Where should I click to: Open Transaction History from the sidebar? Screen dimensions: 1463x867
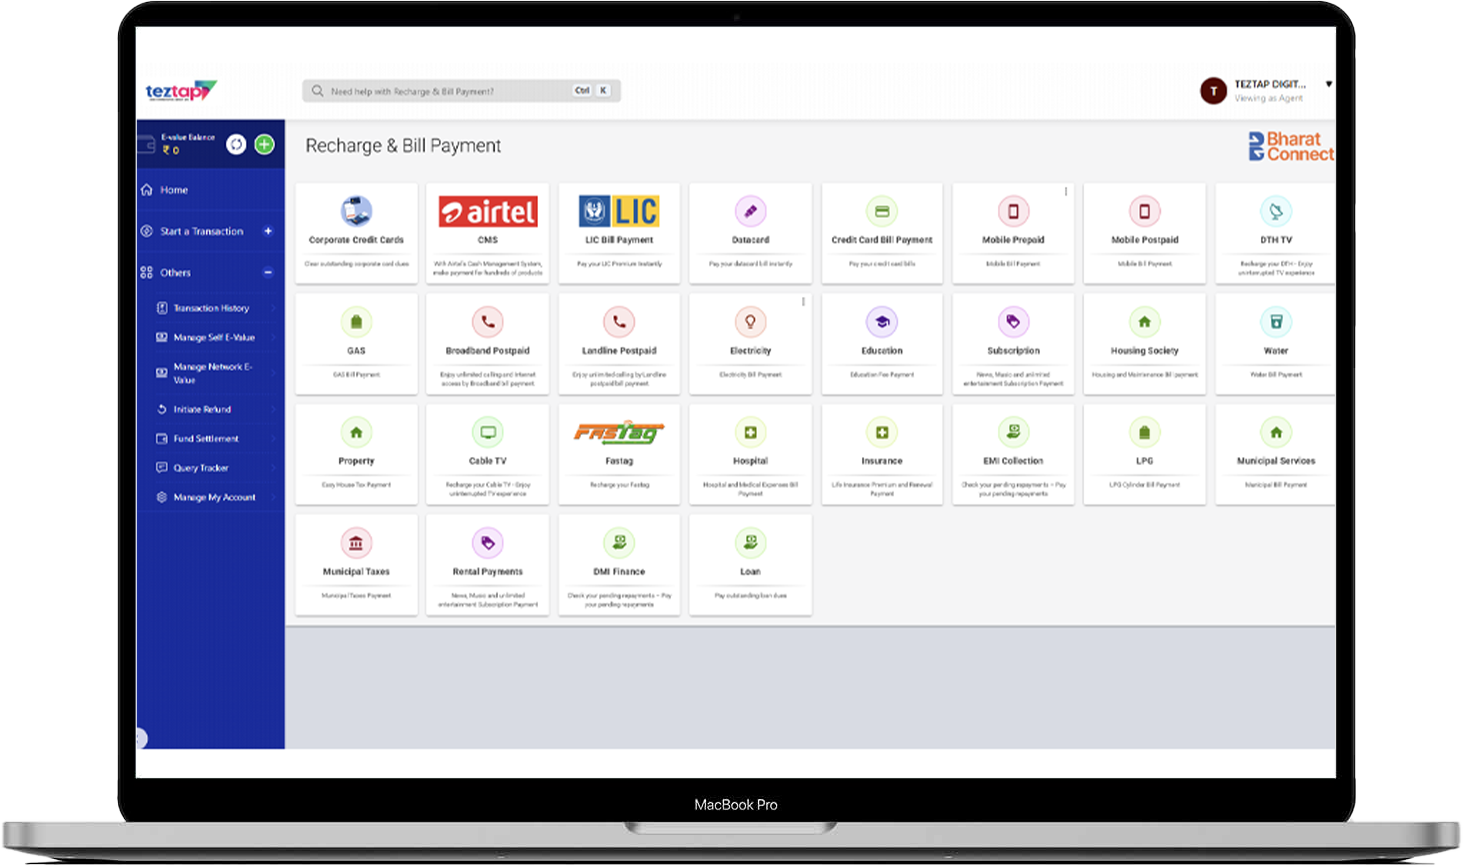pyautogui.click(x=211, y=308)
